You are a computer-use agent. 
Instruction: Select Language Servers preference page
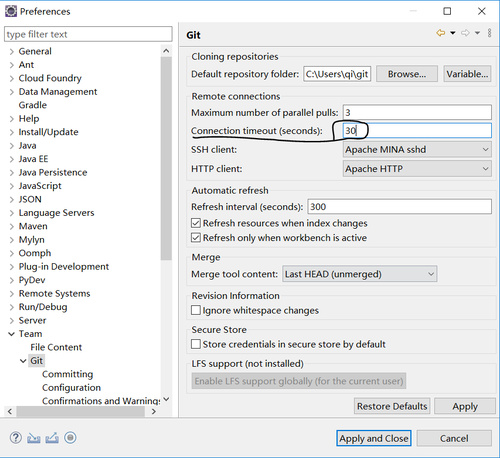[x=56, y=213]
